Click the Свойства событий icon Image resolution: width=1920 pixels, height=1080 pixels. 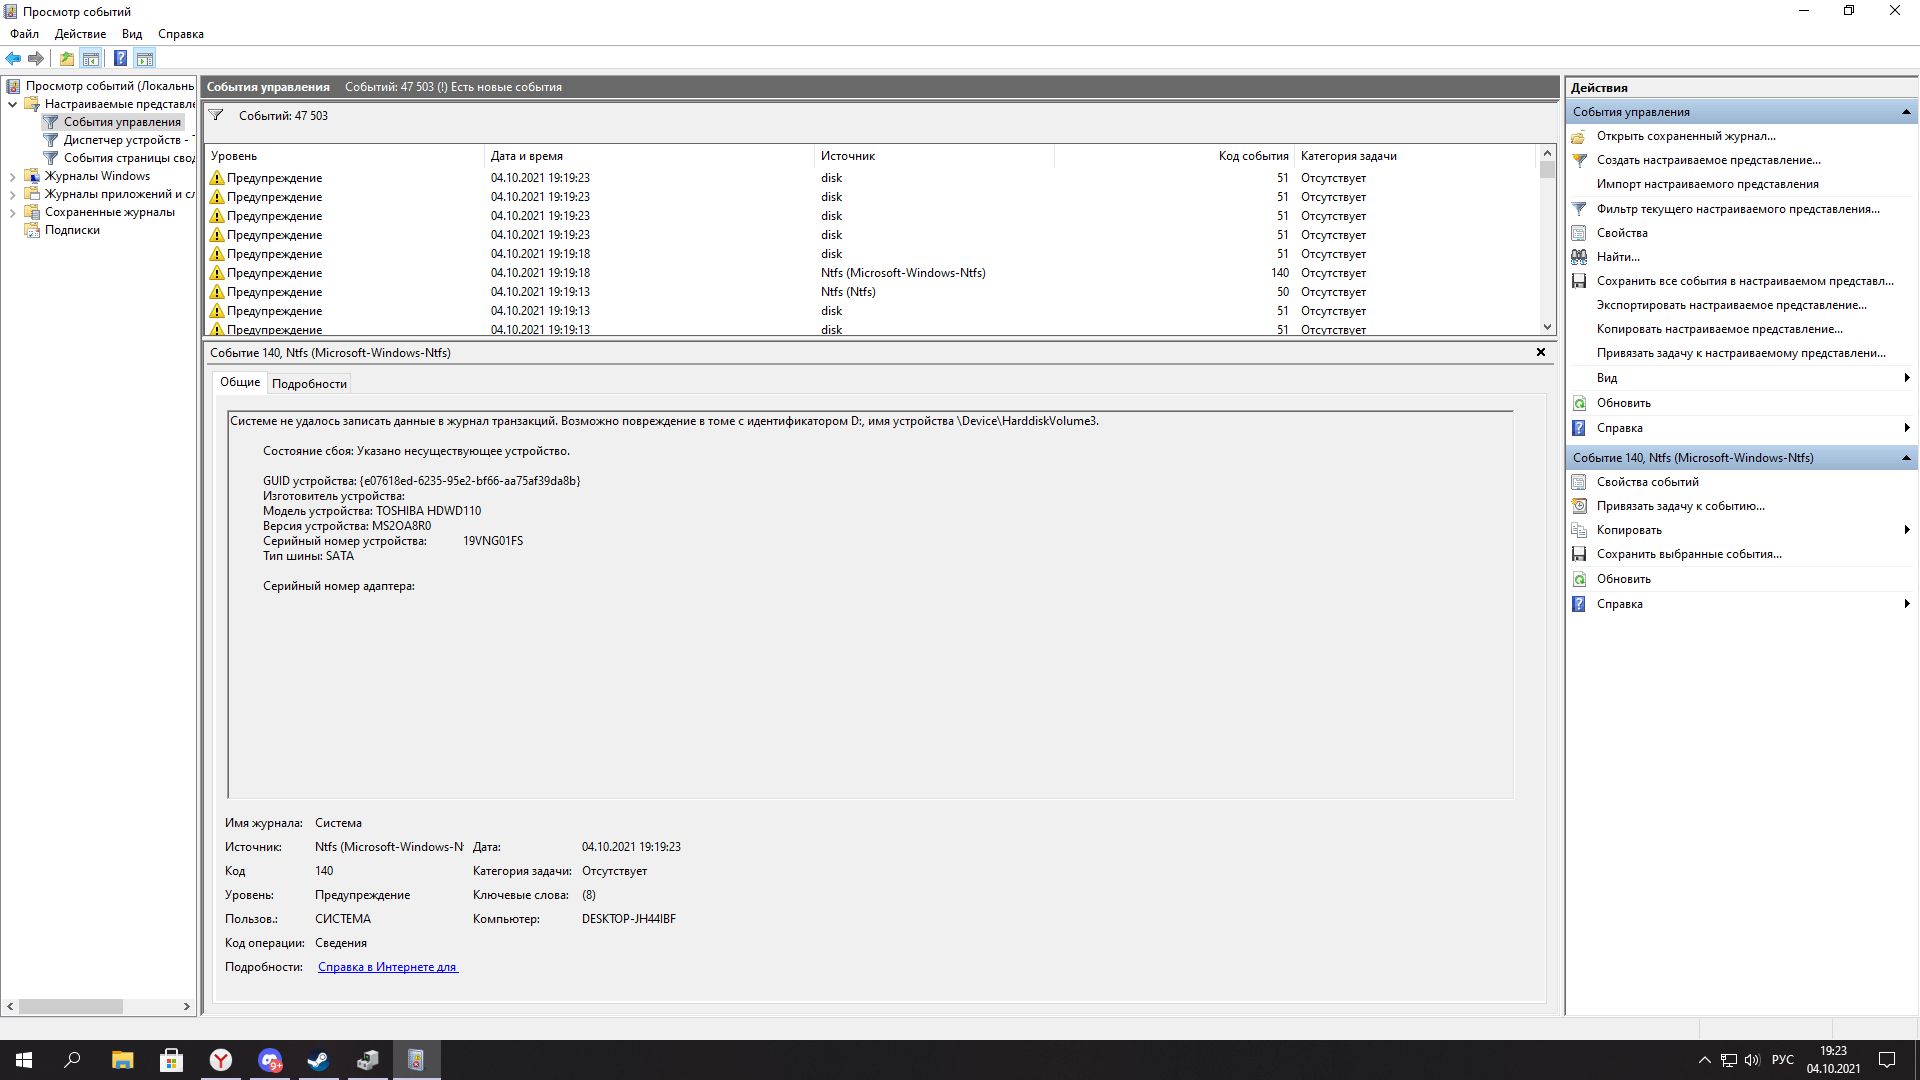[x=1579, y=482]
